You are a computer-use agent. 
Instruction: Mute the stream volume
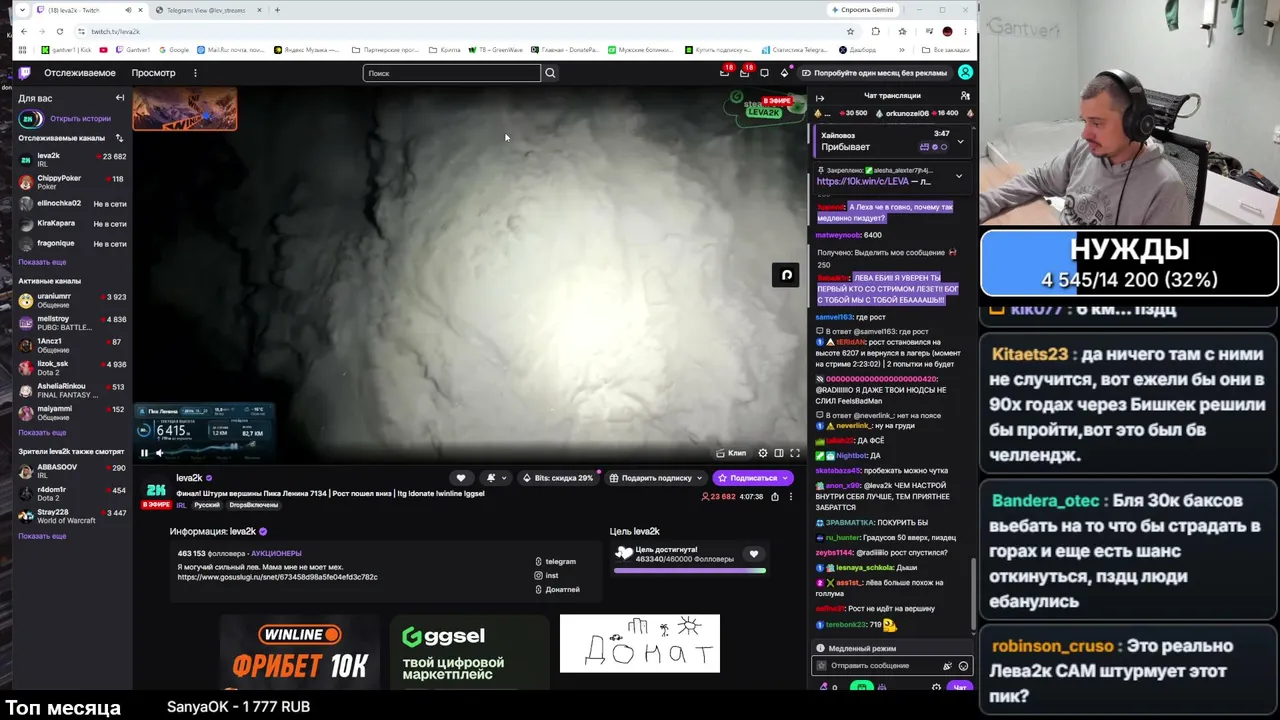click(x=159, y=453)
